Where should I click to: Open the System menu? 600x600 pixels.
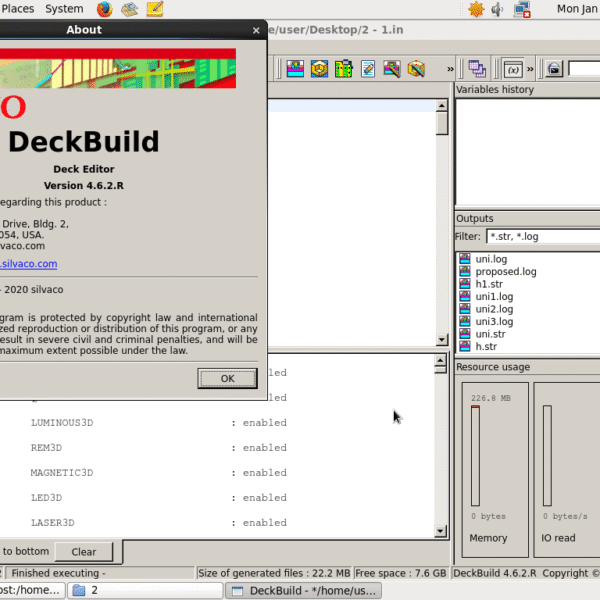tap(64, 9)
